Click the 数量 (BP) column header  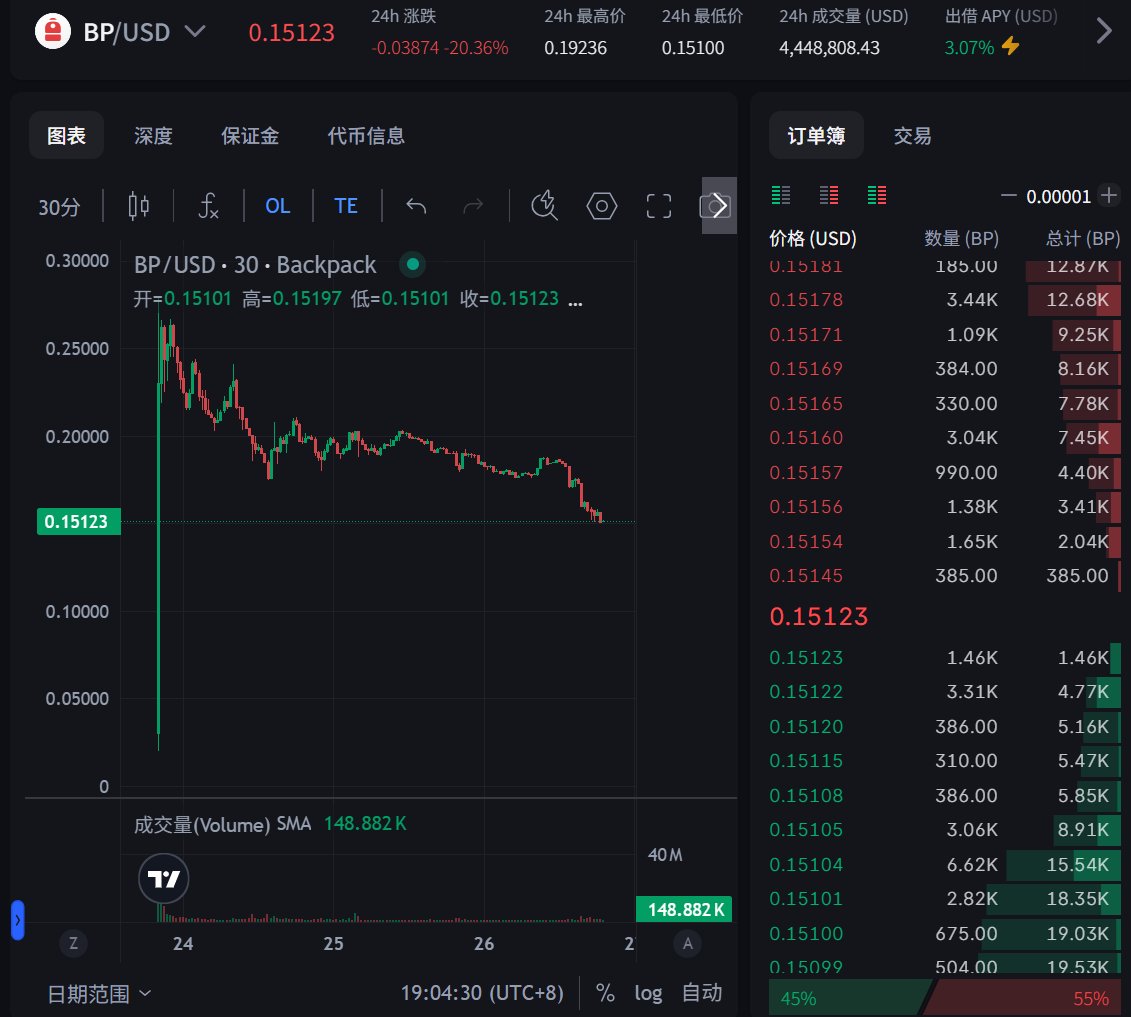[x=961, y=238]
